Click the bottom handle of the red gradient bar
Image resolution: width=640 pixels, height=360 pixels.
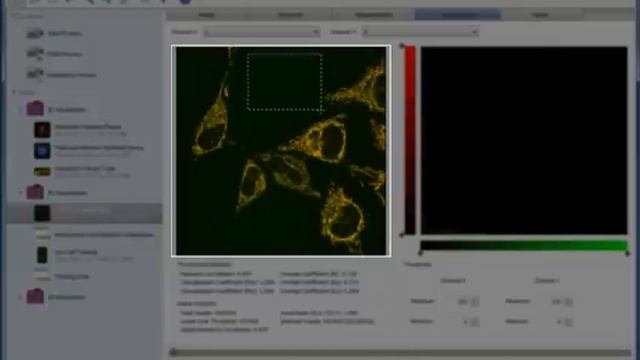[402, 235]
